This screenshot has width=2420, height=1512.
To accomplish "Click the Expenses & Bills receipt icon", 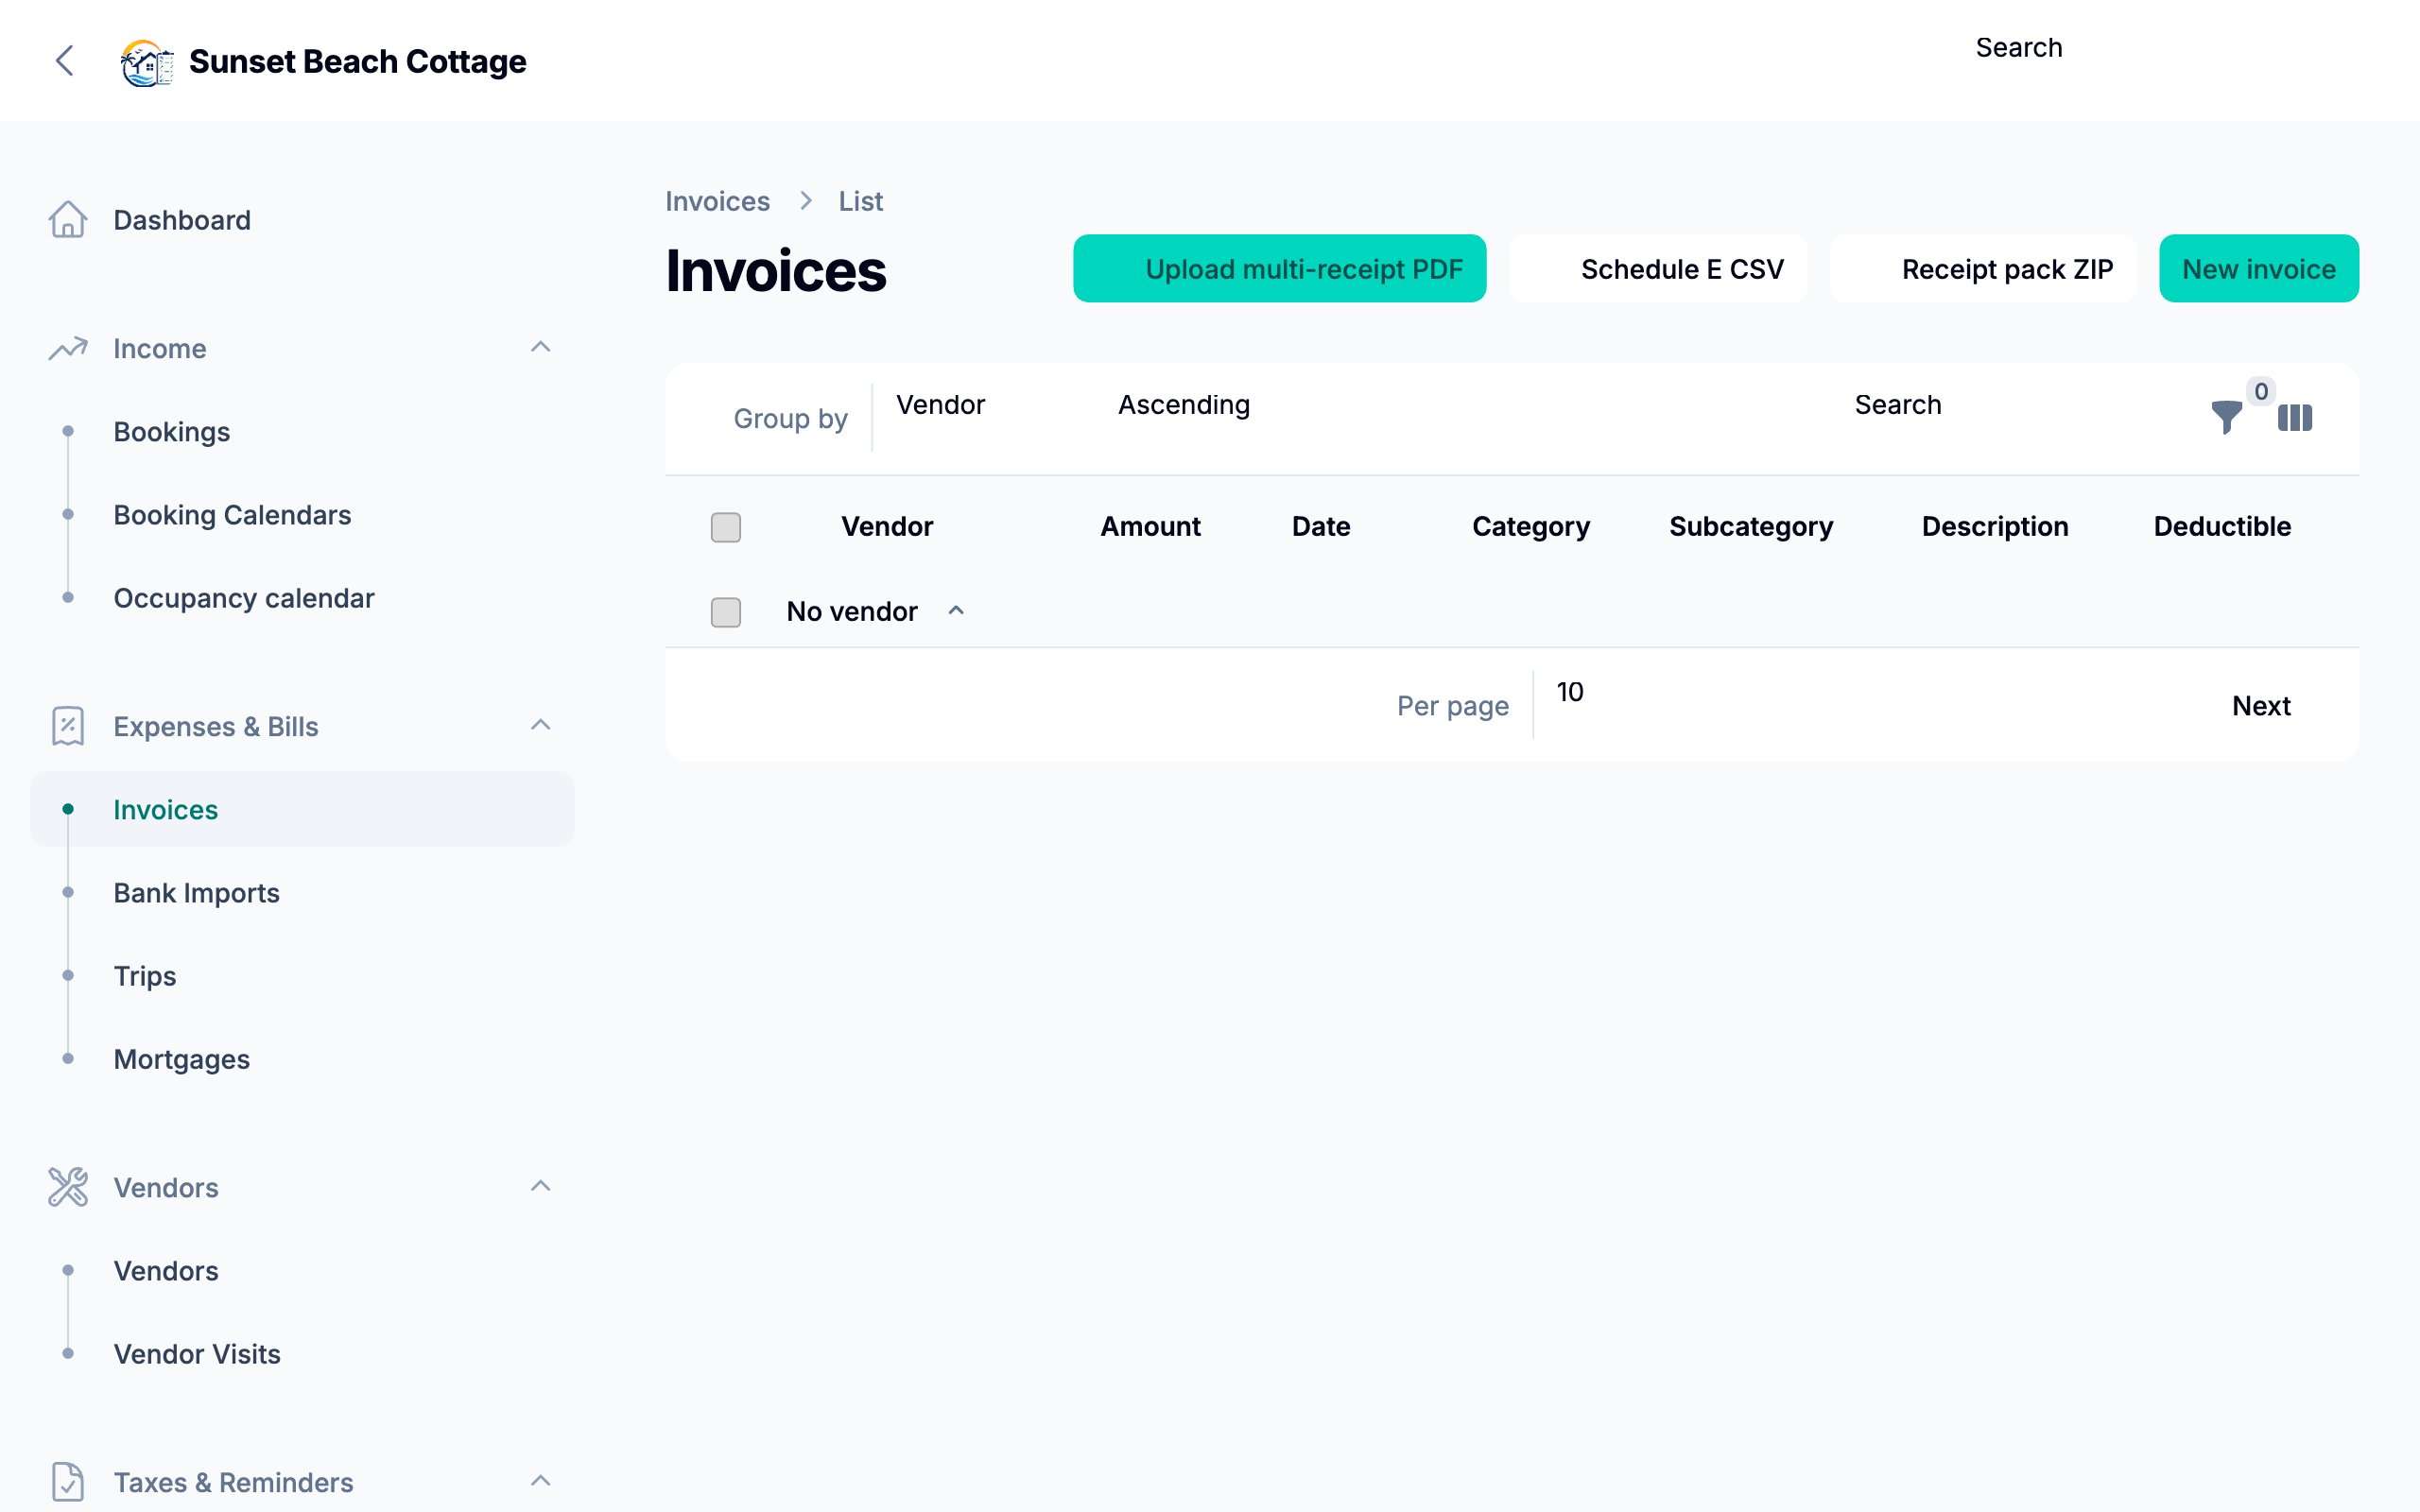I will click(x=67, y=727).
